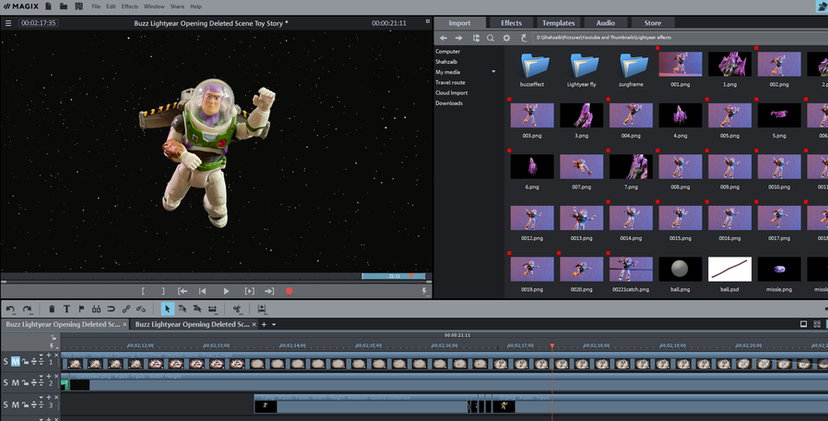Toggle mute M on track 1

point(15,362)
